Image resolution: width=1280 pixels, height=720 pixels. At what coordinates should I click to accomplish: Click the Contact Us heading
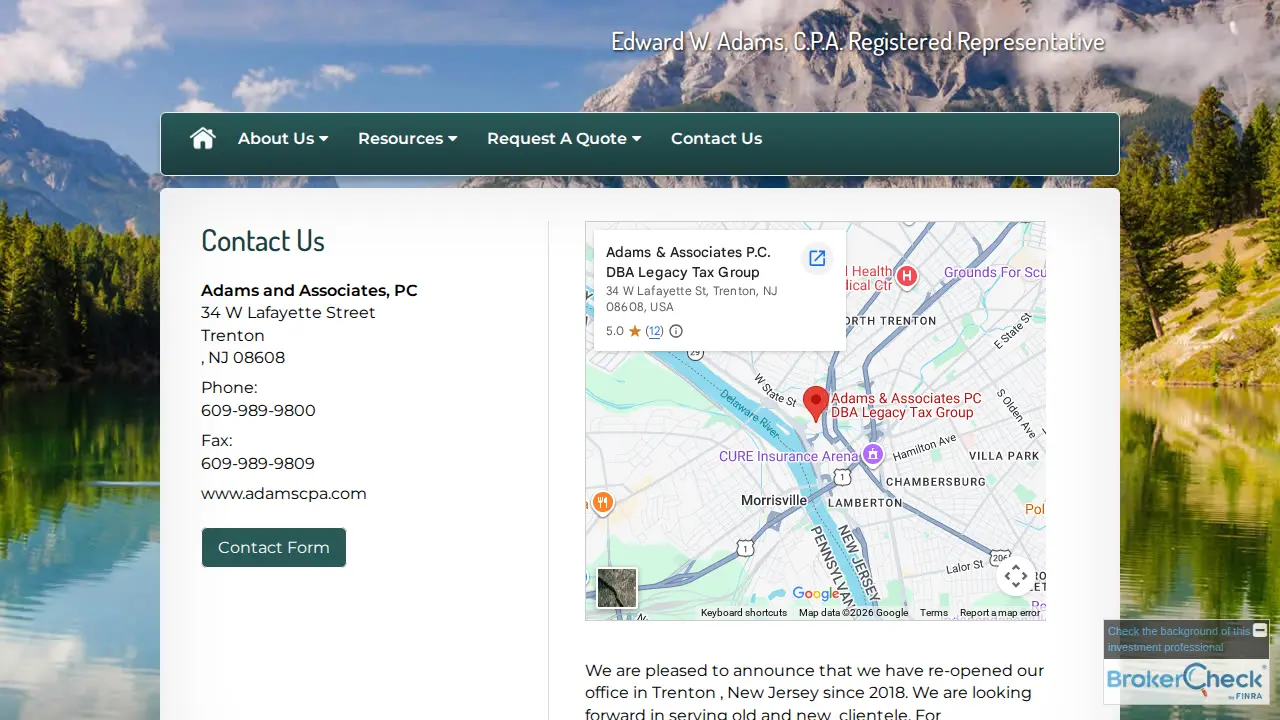[x=263, y=240]
